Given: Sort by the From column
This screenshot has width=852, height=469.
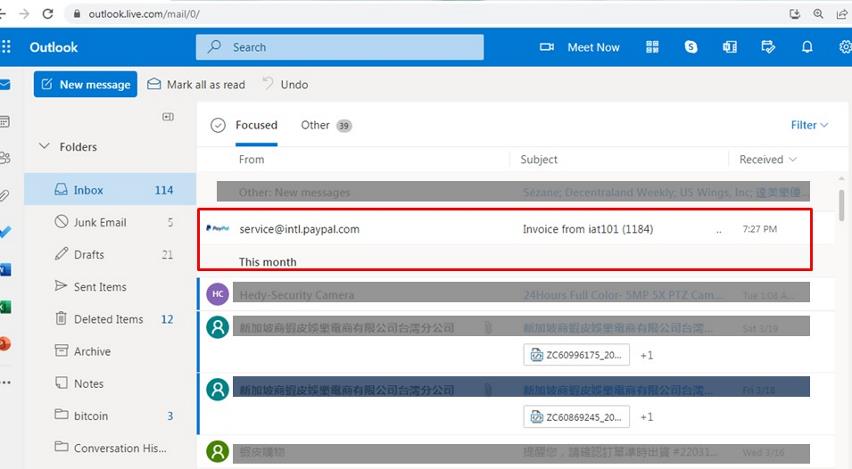Looking at the screenshot, I should coord(252,159).
